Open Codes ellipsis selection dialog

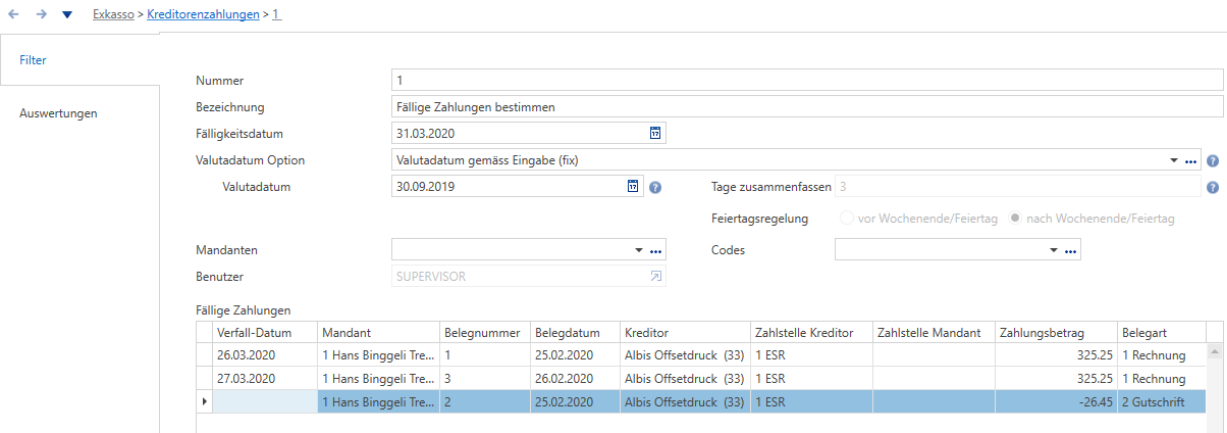[1071, 250]
